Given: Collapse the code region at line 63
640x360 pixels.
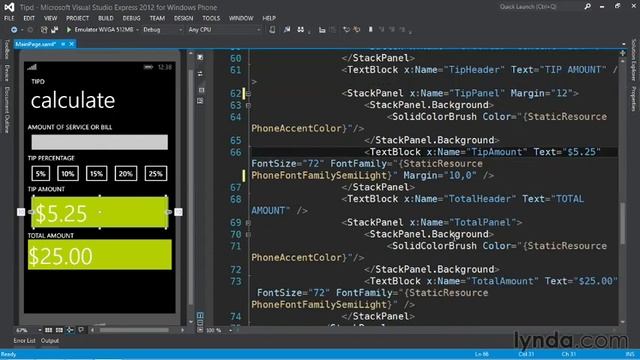Looking at the screenshot, I should click(248, 106).
